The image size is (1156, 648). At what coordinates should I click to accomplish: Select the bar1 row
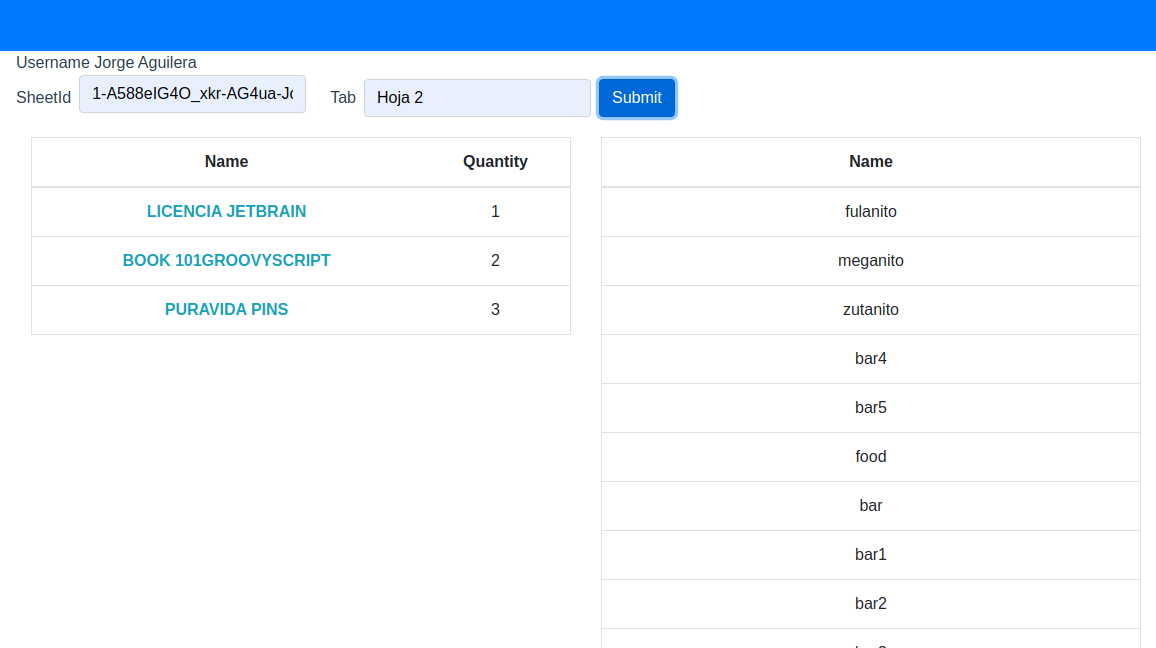[870, 555]
